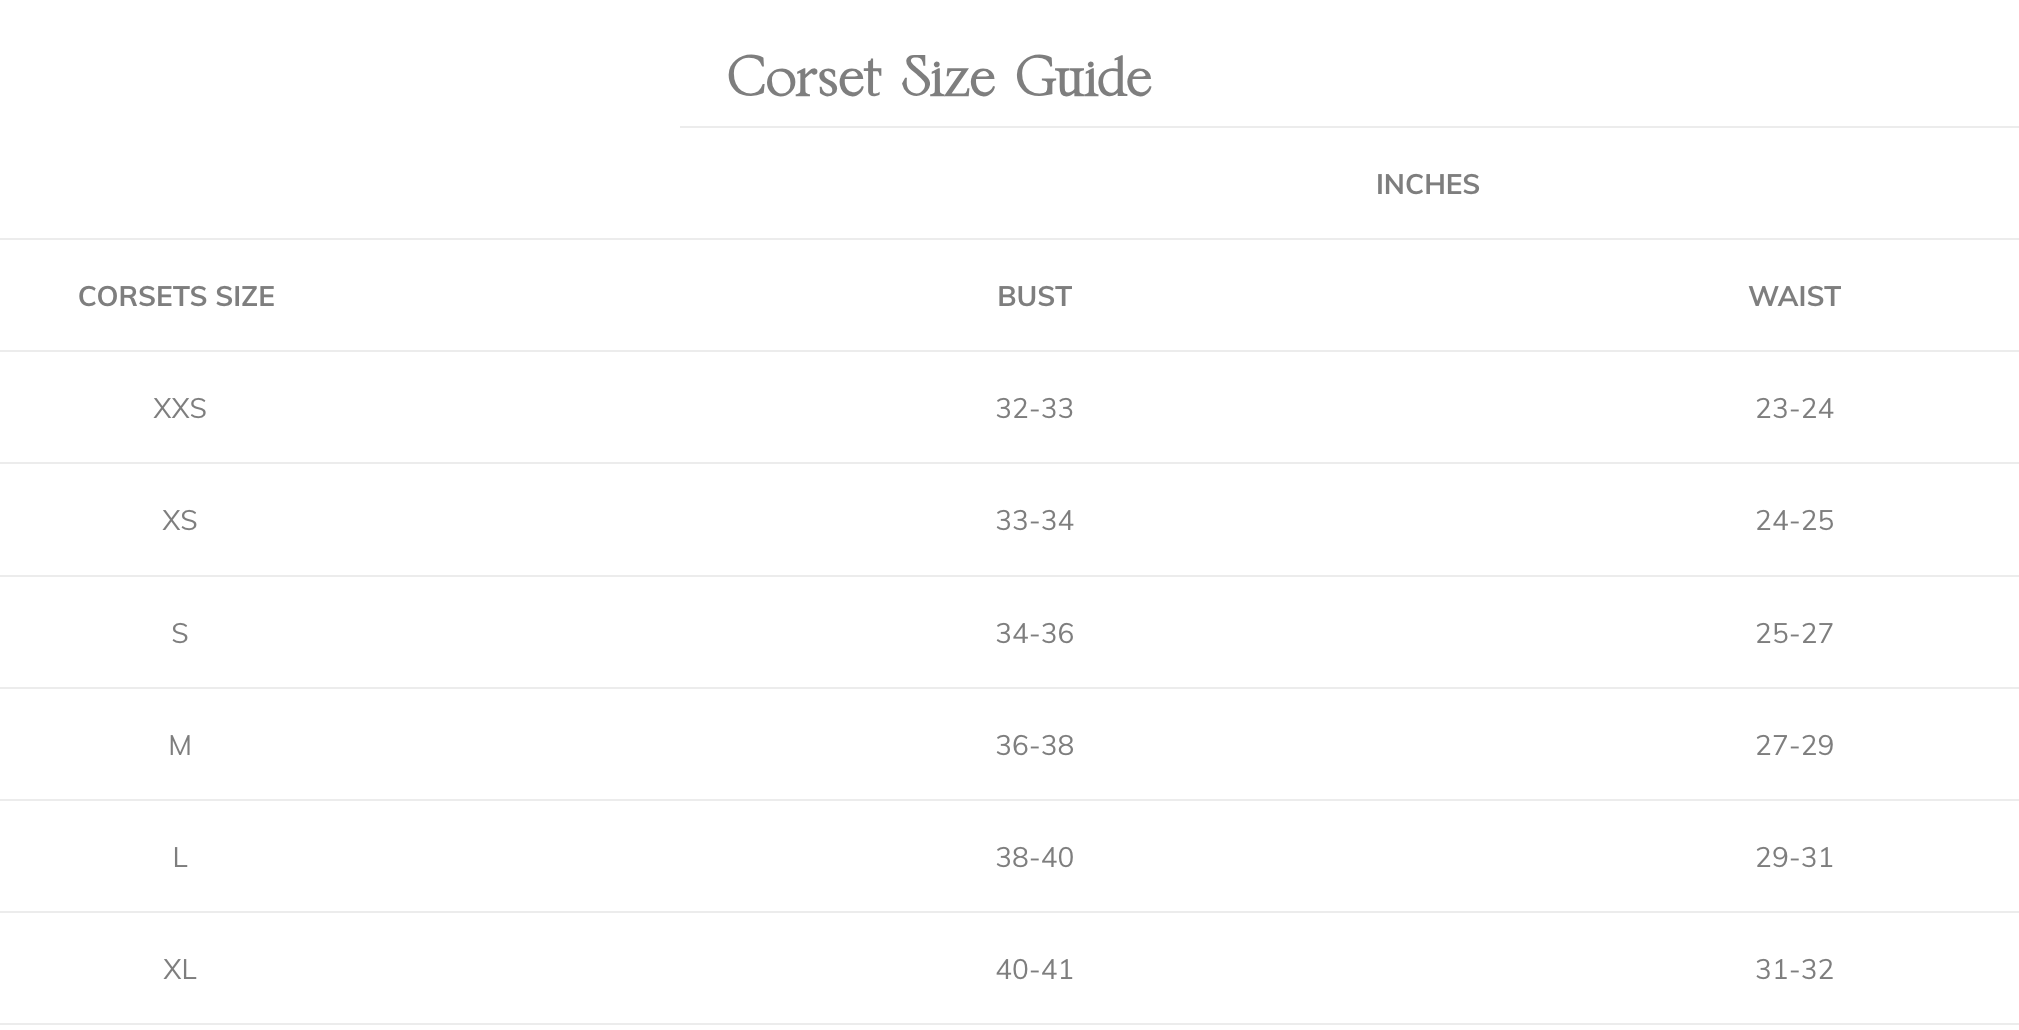
Task: Click bust value 34-36
Action: pos(1034,634)
